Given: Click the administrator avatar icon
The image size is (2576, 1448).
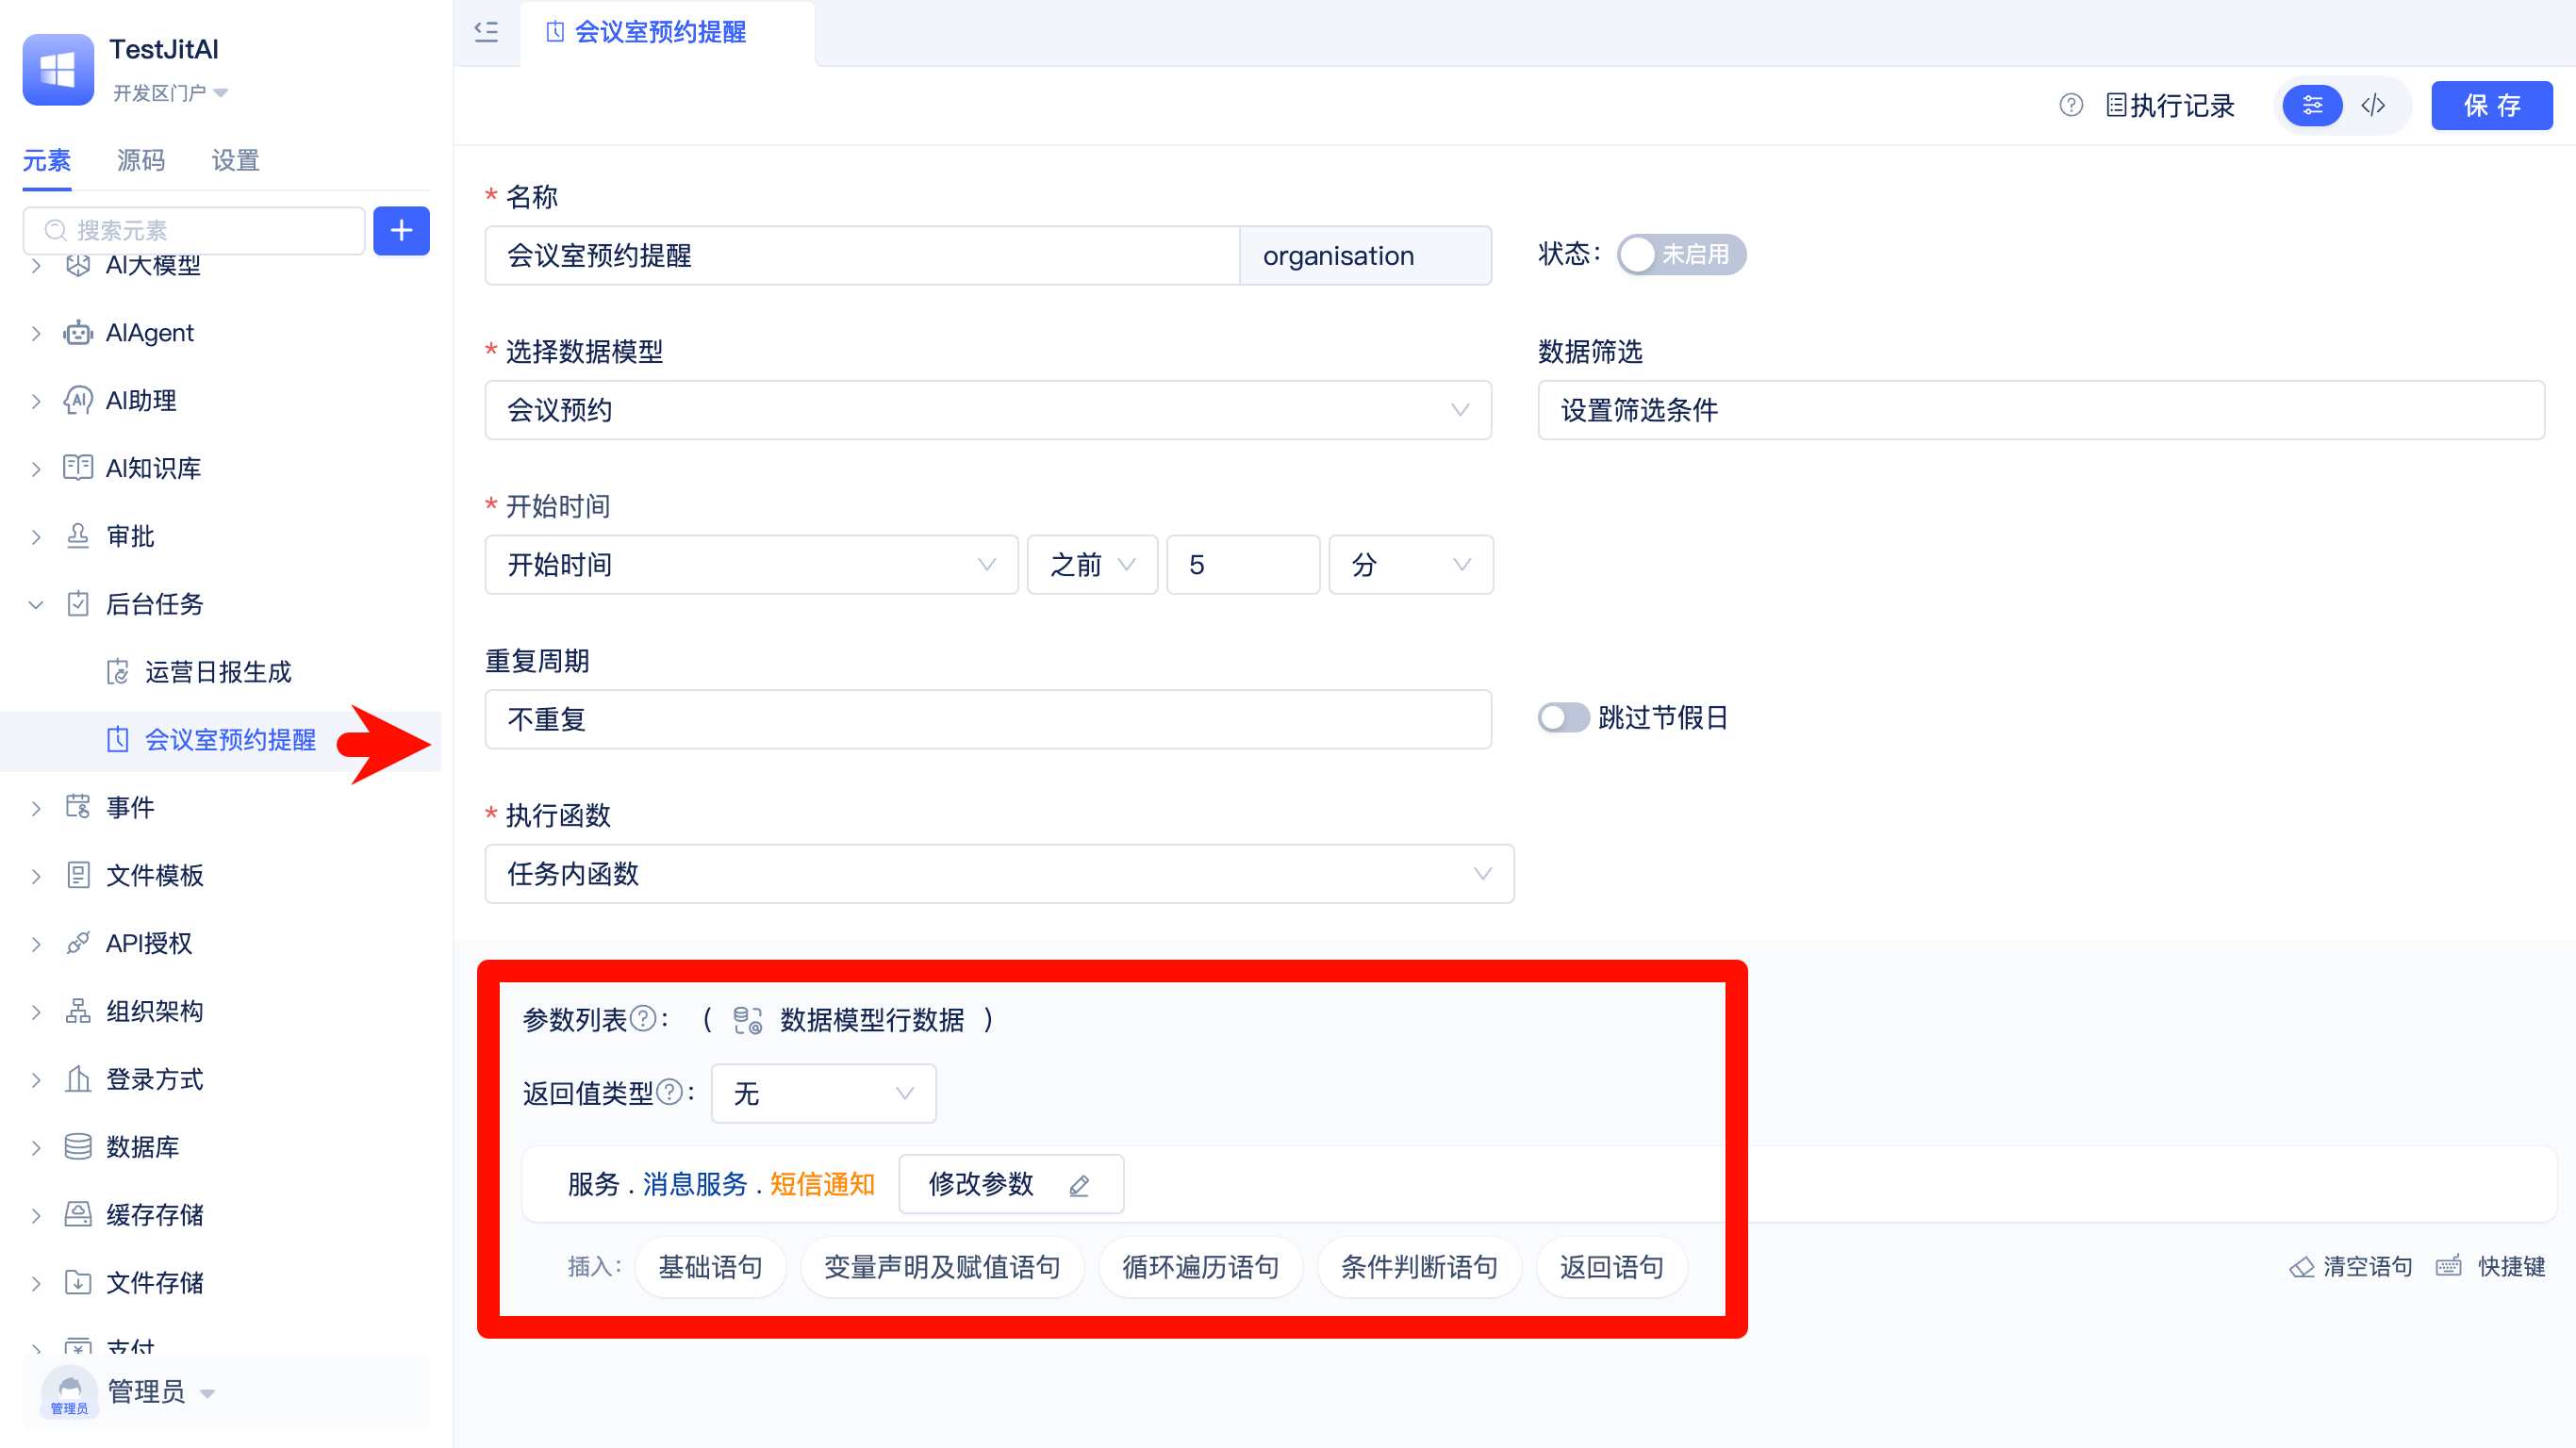Looking at the screenshot, I should 69,1392.
